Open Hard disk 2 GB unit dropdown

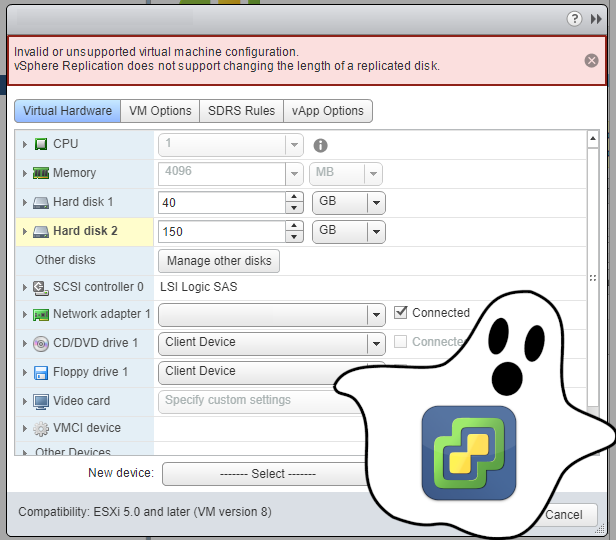(349, 232)
